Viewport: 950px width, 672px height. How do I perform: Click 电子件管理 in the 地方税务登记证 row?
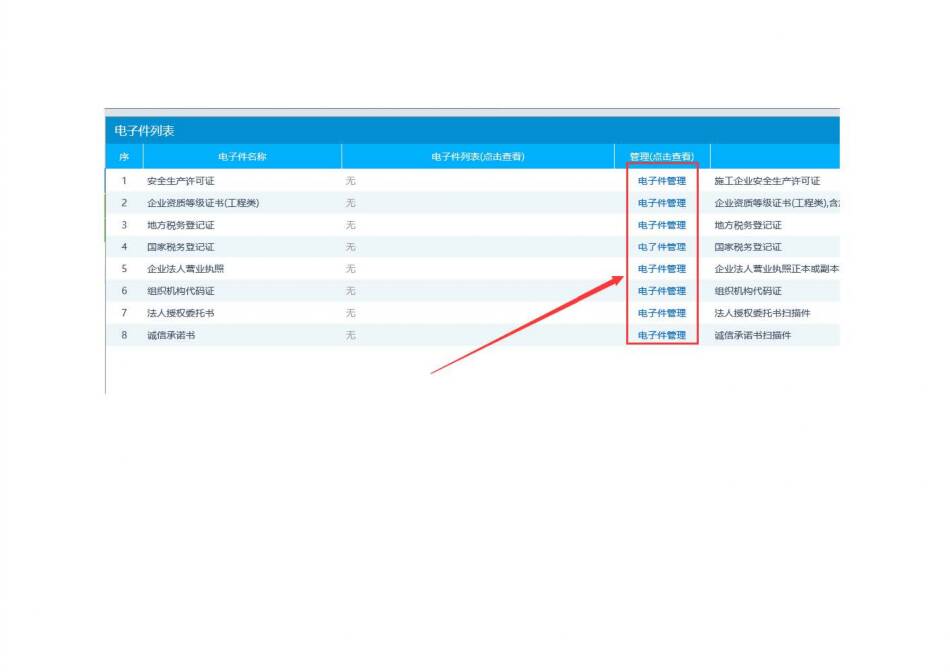[662, 225]
